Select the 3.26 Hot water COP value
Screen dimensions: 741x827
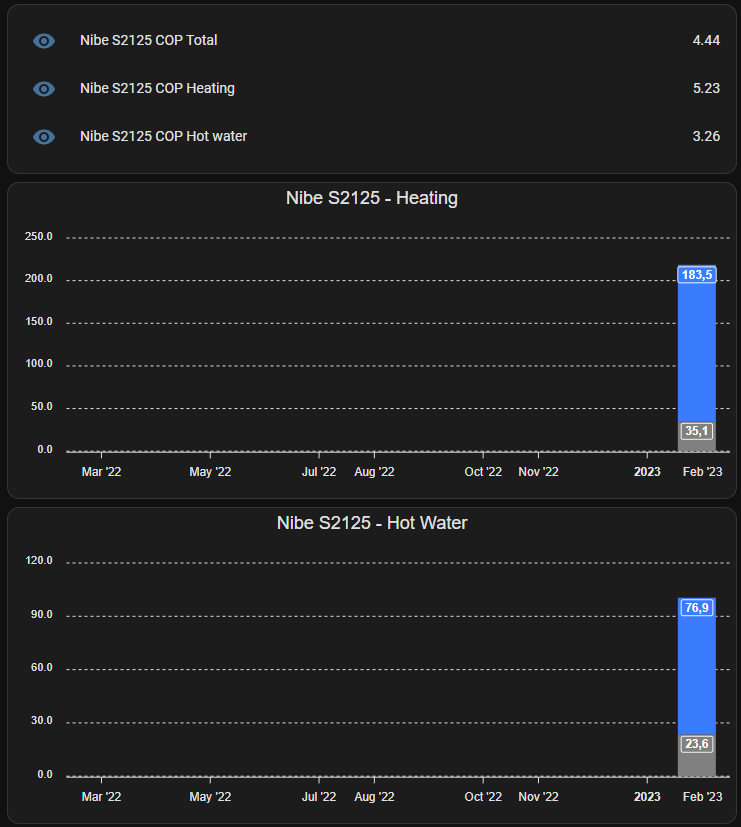click(x=706, y=136)
